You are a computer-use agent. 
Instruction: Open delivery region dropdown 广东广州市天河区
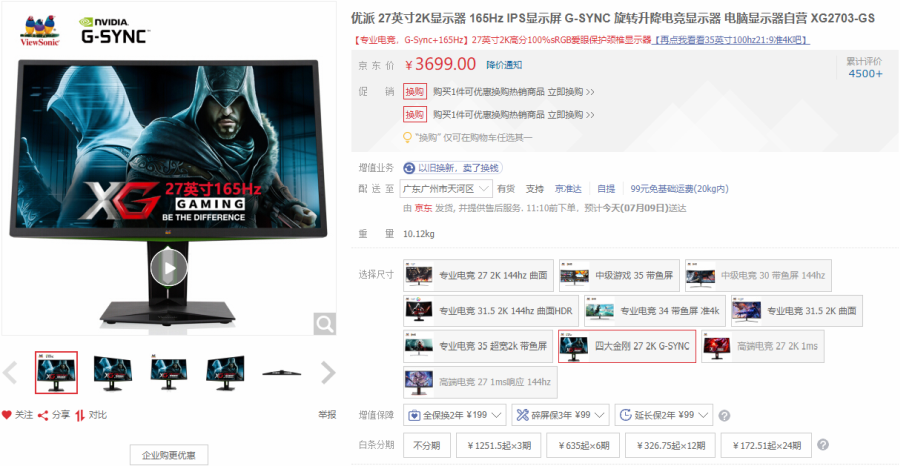[x=445, y=188]
